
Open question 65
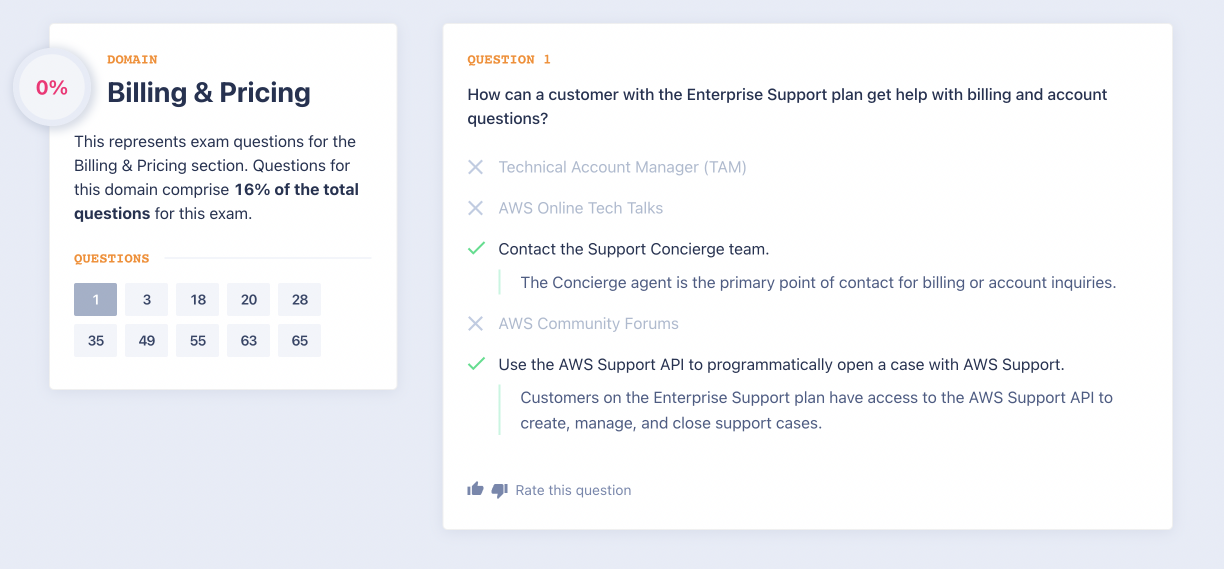[x=300, y=341]
